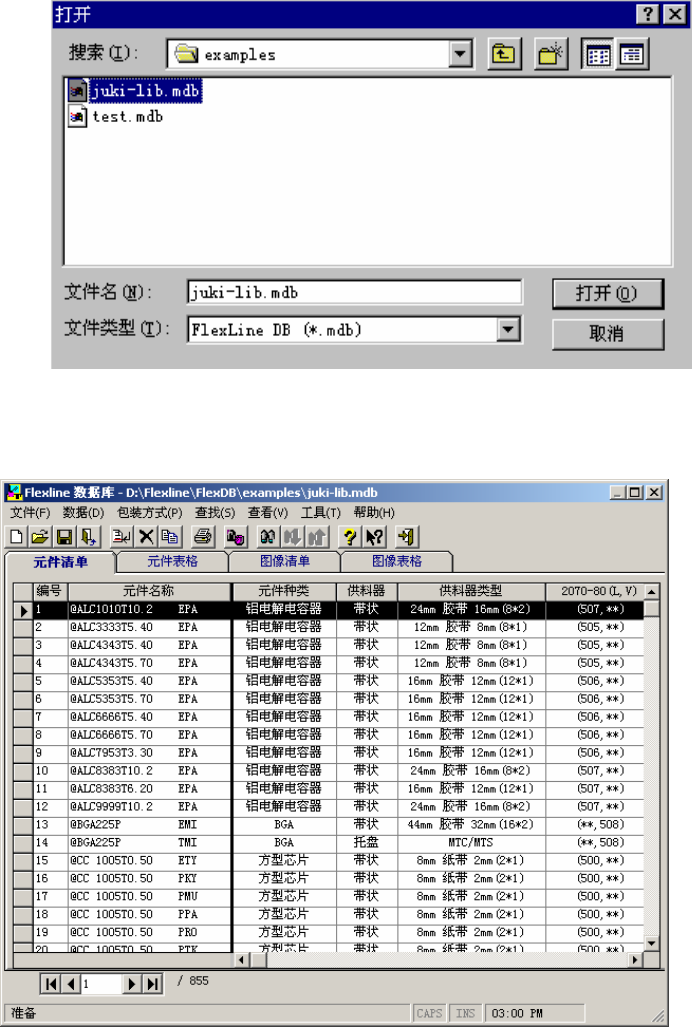Click the yellow question mark Help icon
692x1027 pixels.
click(350, 537)
